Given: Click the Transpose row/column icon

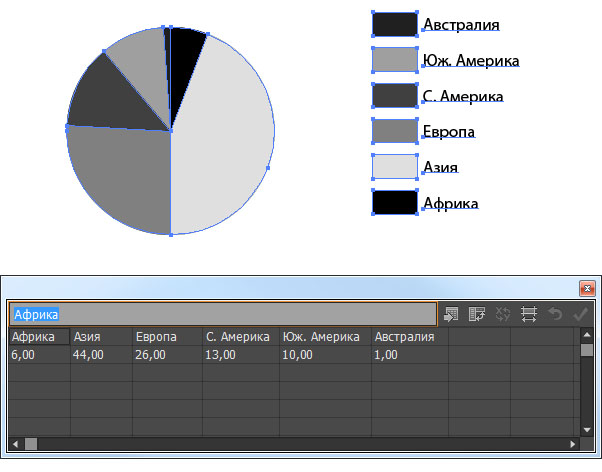Looking at the screenshot, I should coord(478,314).
